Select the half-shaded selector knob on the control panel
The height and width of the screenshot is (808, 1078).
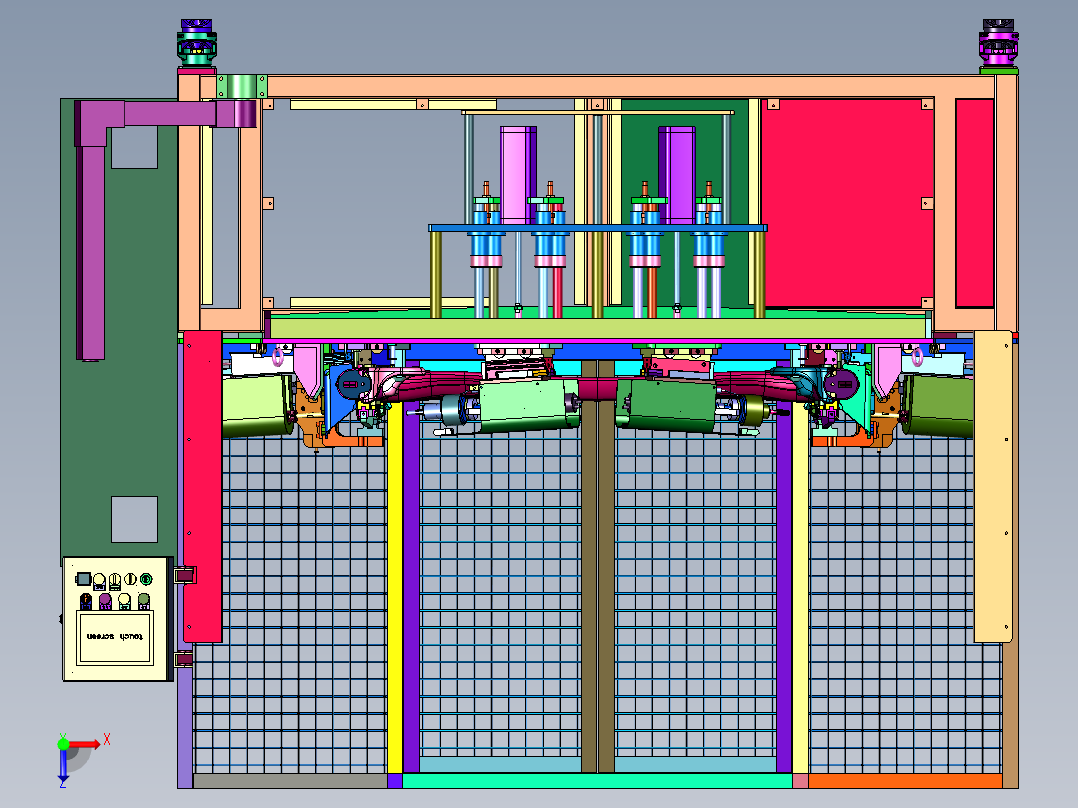pyautogui.click(x=130, y=580)
